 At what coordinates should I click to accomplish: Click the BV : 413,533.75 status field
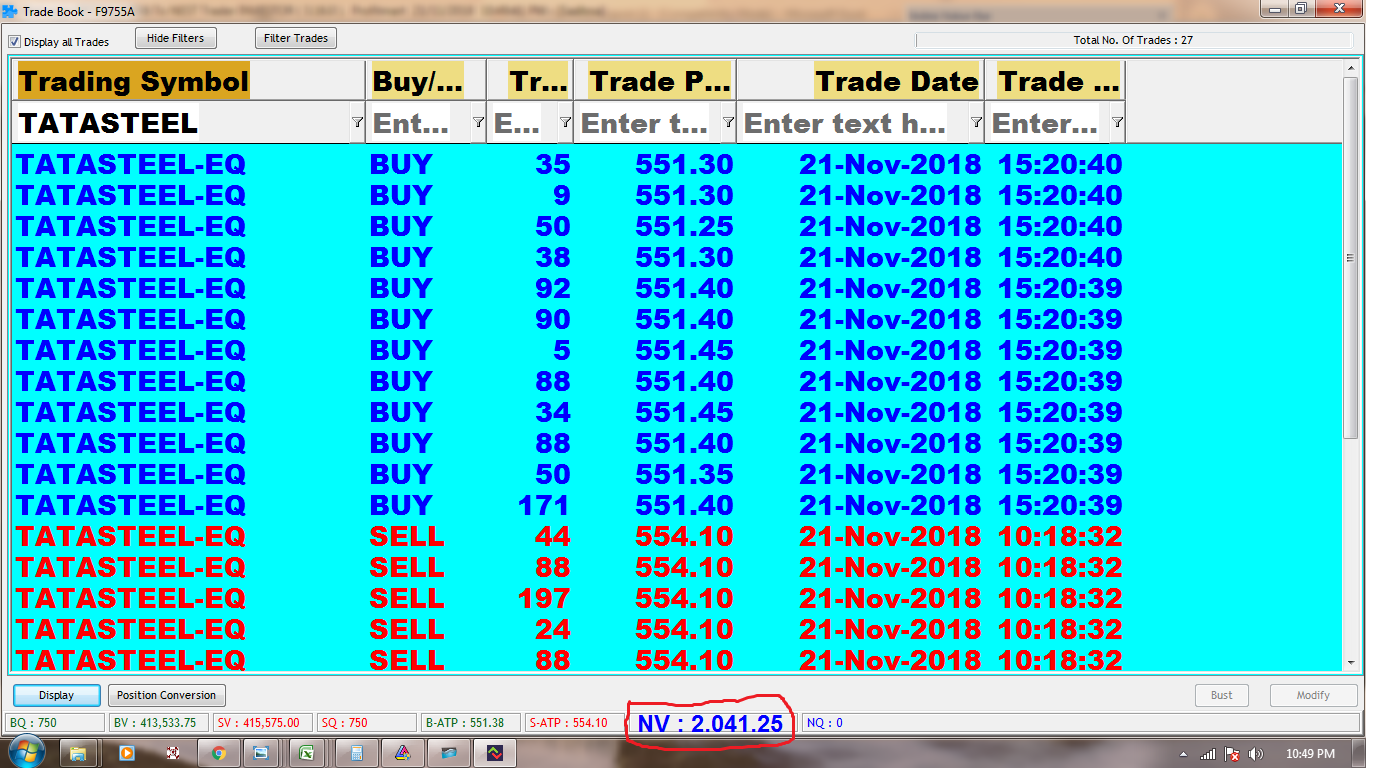click(x=158, y=722)
